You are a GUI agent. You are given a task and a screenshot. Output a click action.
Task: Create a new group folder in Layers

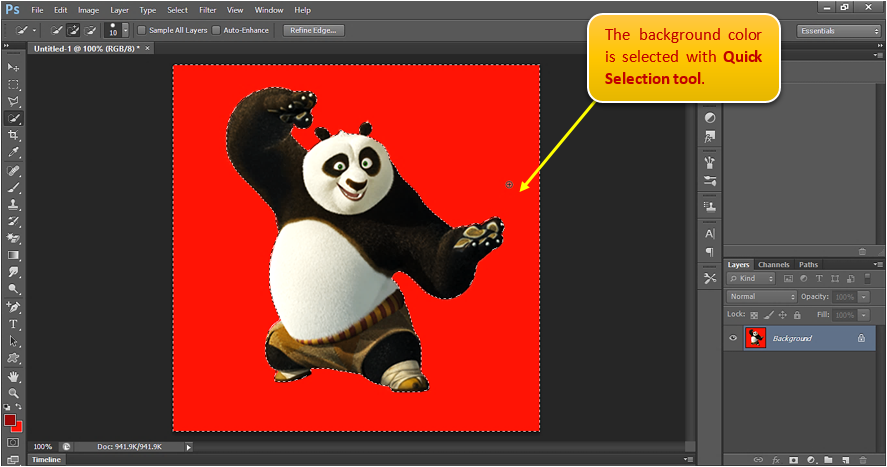828,460
